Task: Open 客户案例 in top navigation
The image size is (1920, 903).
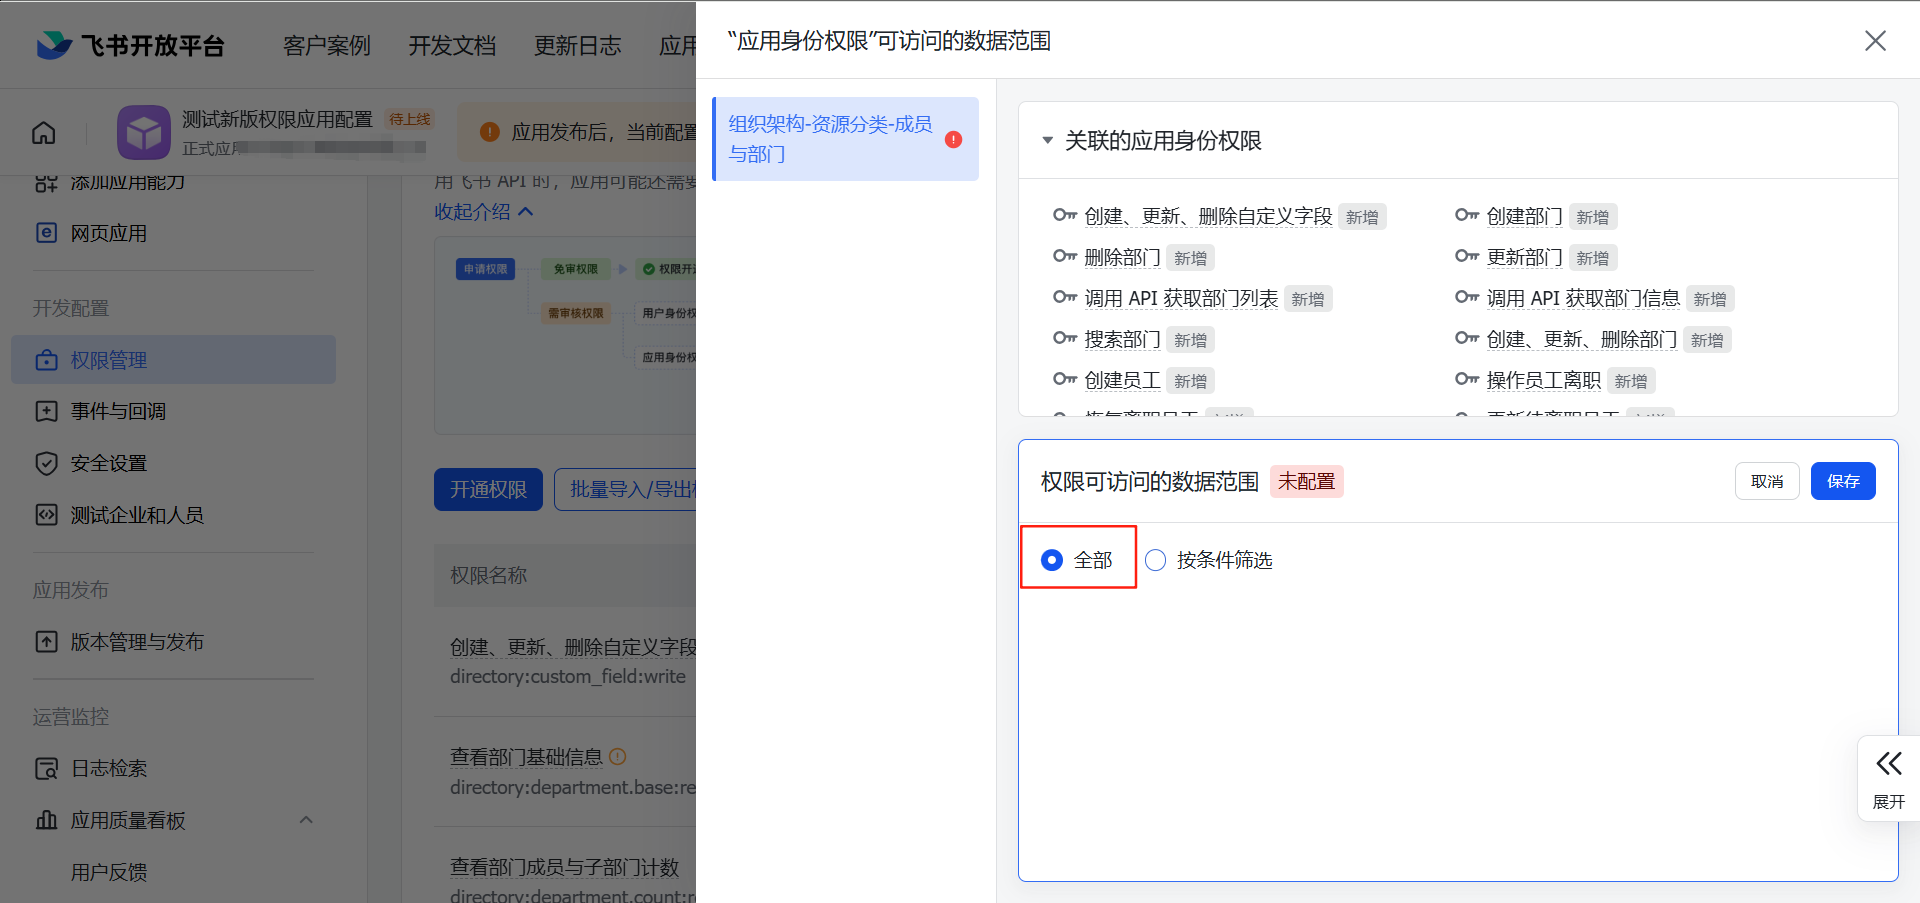Action: coord(327,46)
